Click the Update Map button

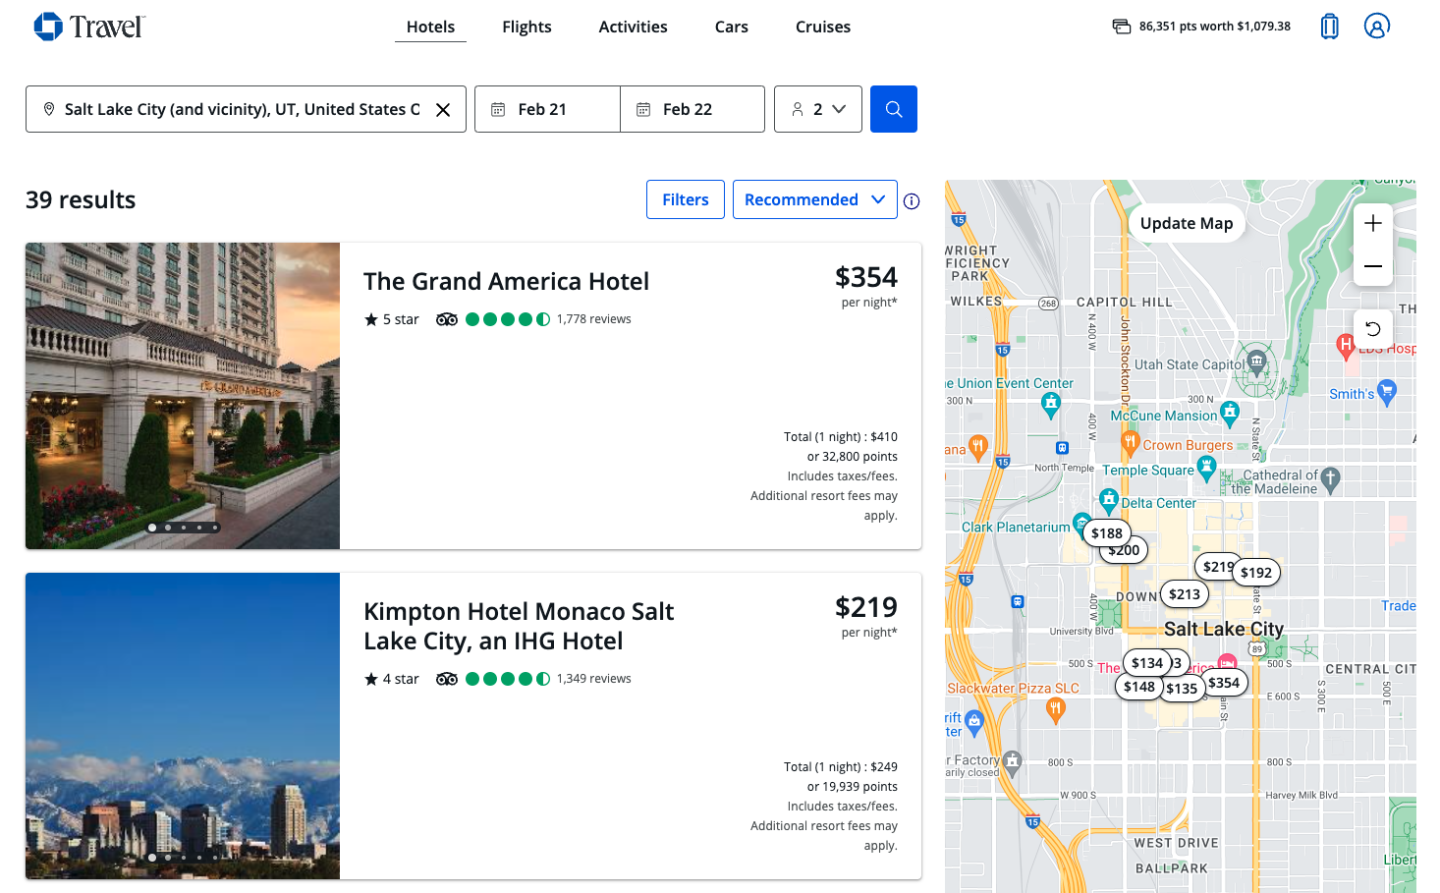click(1186, 223)
